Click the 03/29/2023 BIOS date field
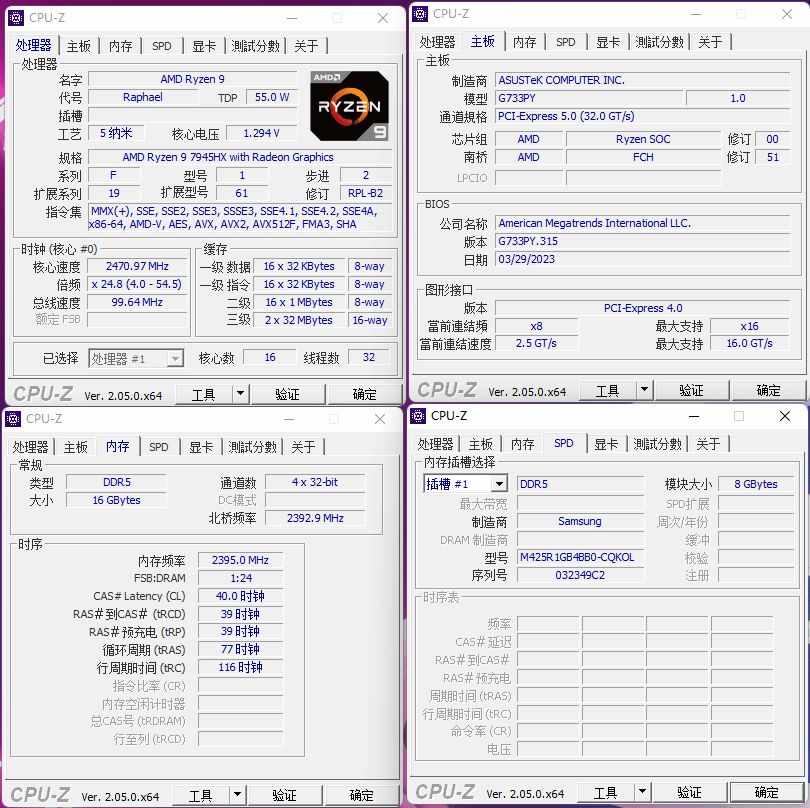The image size is (810, 808). pos(643,259)
